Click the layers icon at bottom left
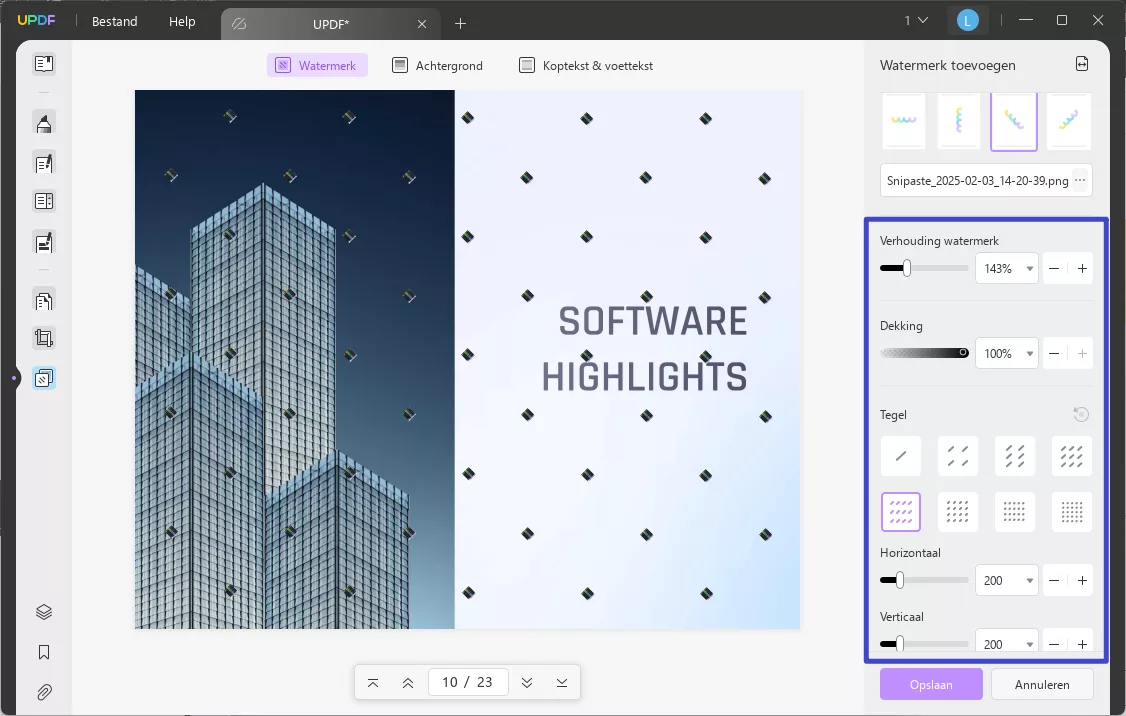Screen dimensions: 1126x716 [43, 612]
